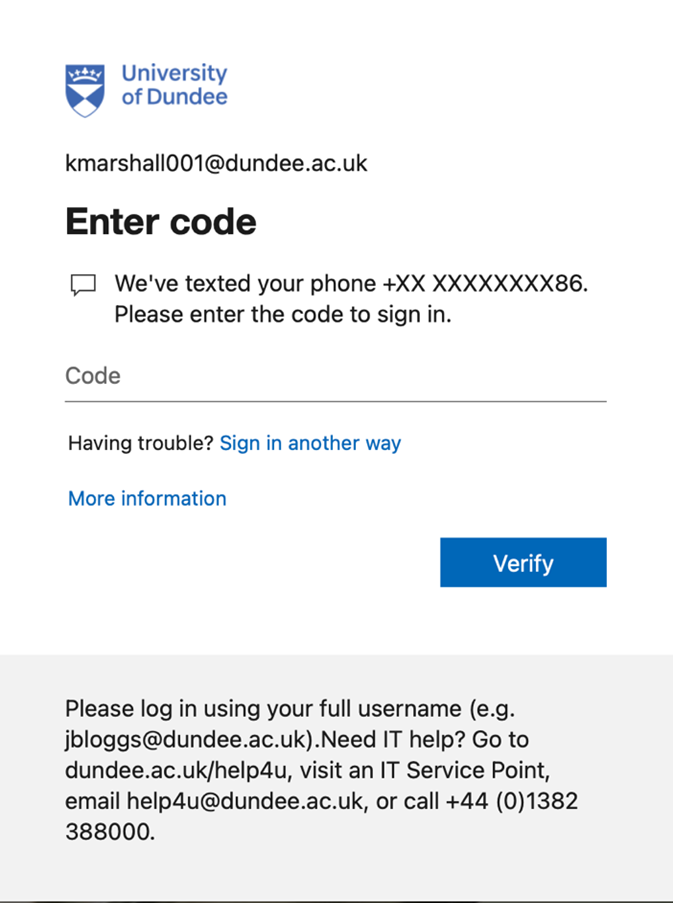Image resolution: width=673 pixels, height=903 pixels.
Task: Click the University of Dundee wordmark text
Action: [174, 85]
